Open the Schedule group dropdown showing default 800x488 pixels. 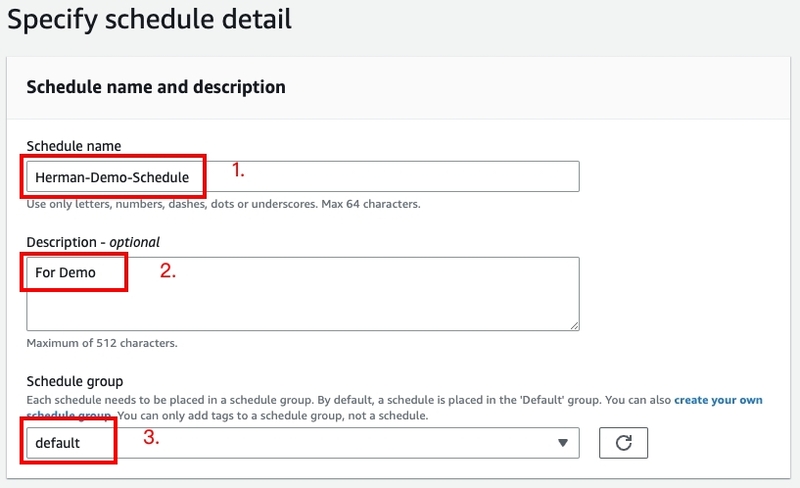click(303, 443)
